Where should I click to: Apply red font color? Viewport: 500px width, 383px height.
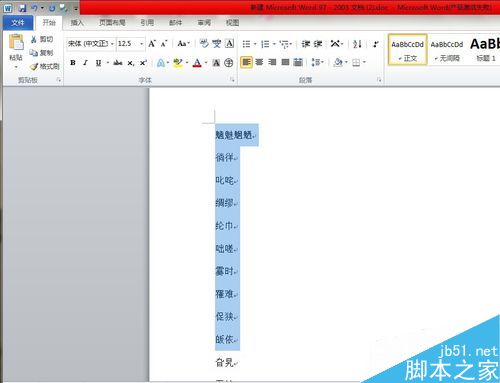click(197, 63)
